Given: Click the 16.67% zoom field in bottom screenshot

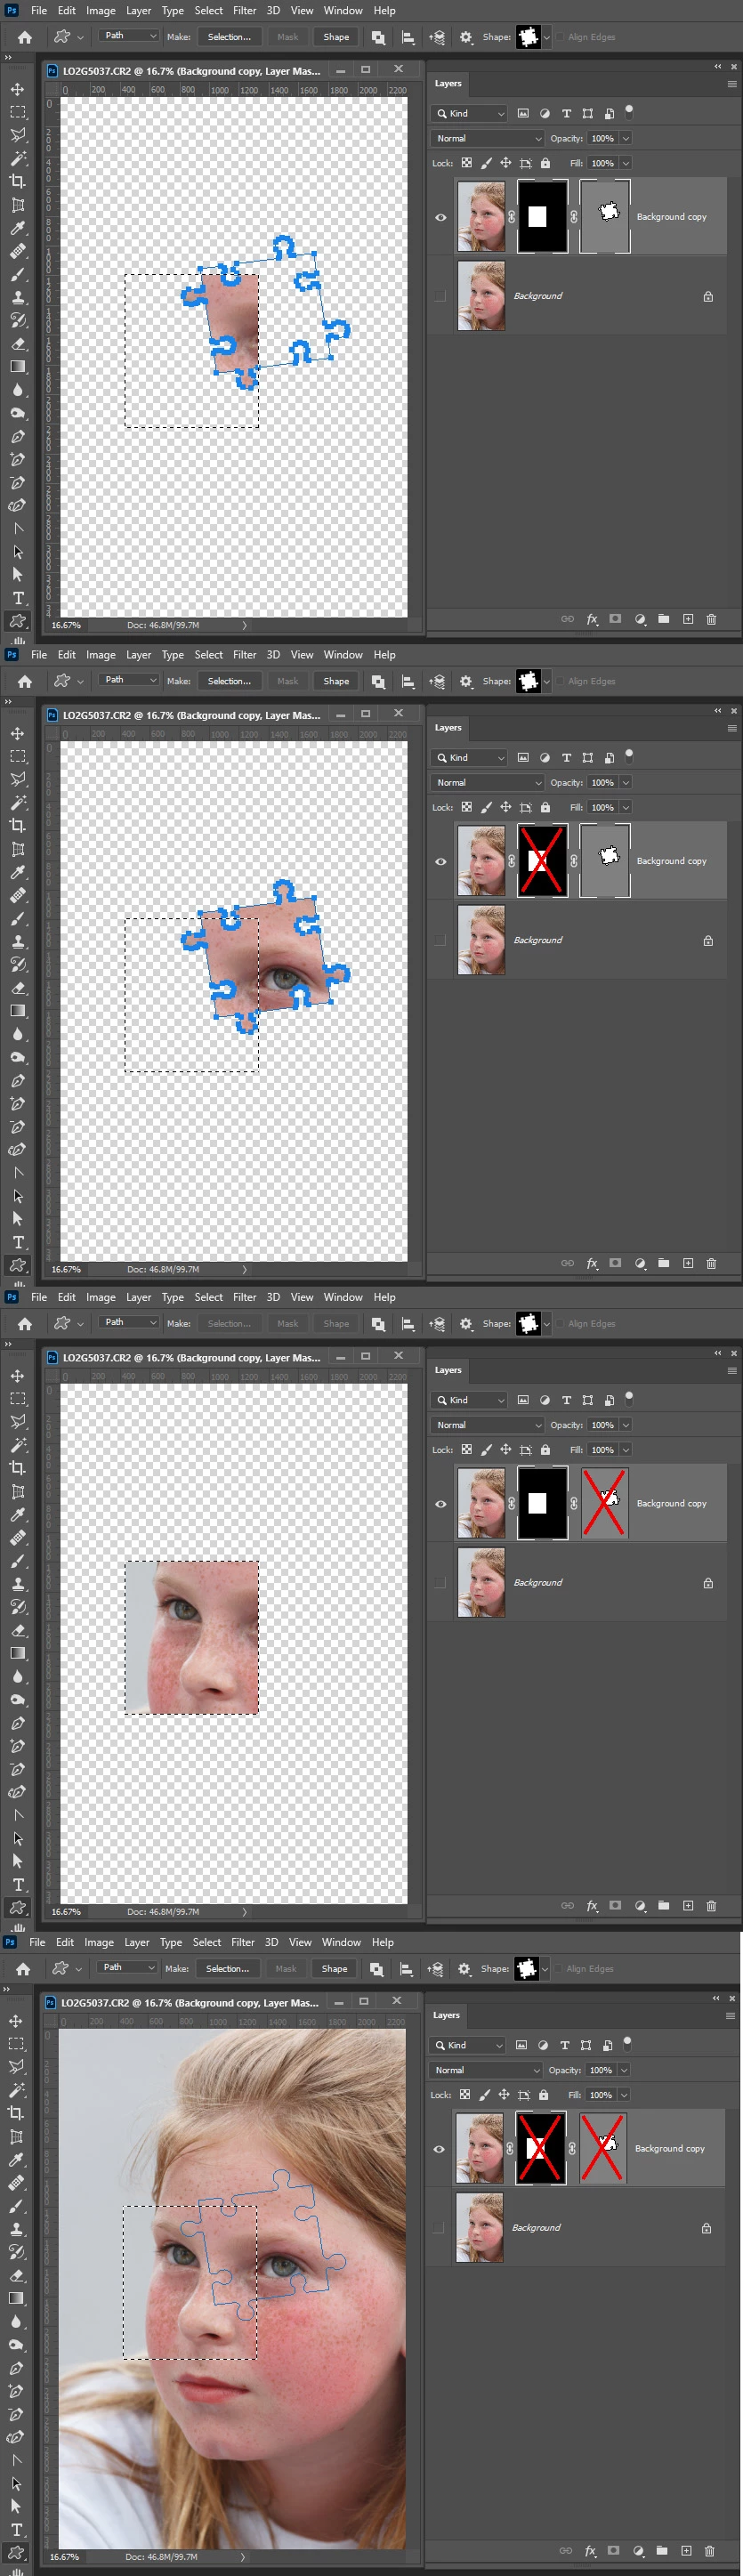Looking at the screenshot, I should (64, 2556).
